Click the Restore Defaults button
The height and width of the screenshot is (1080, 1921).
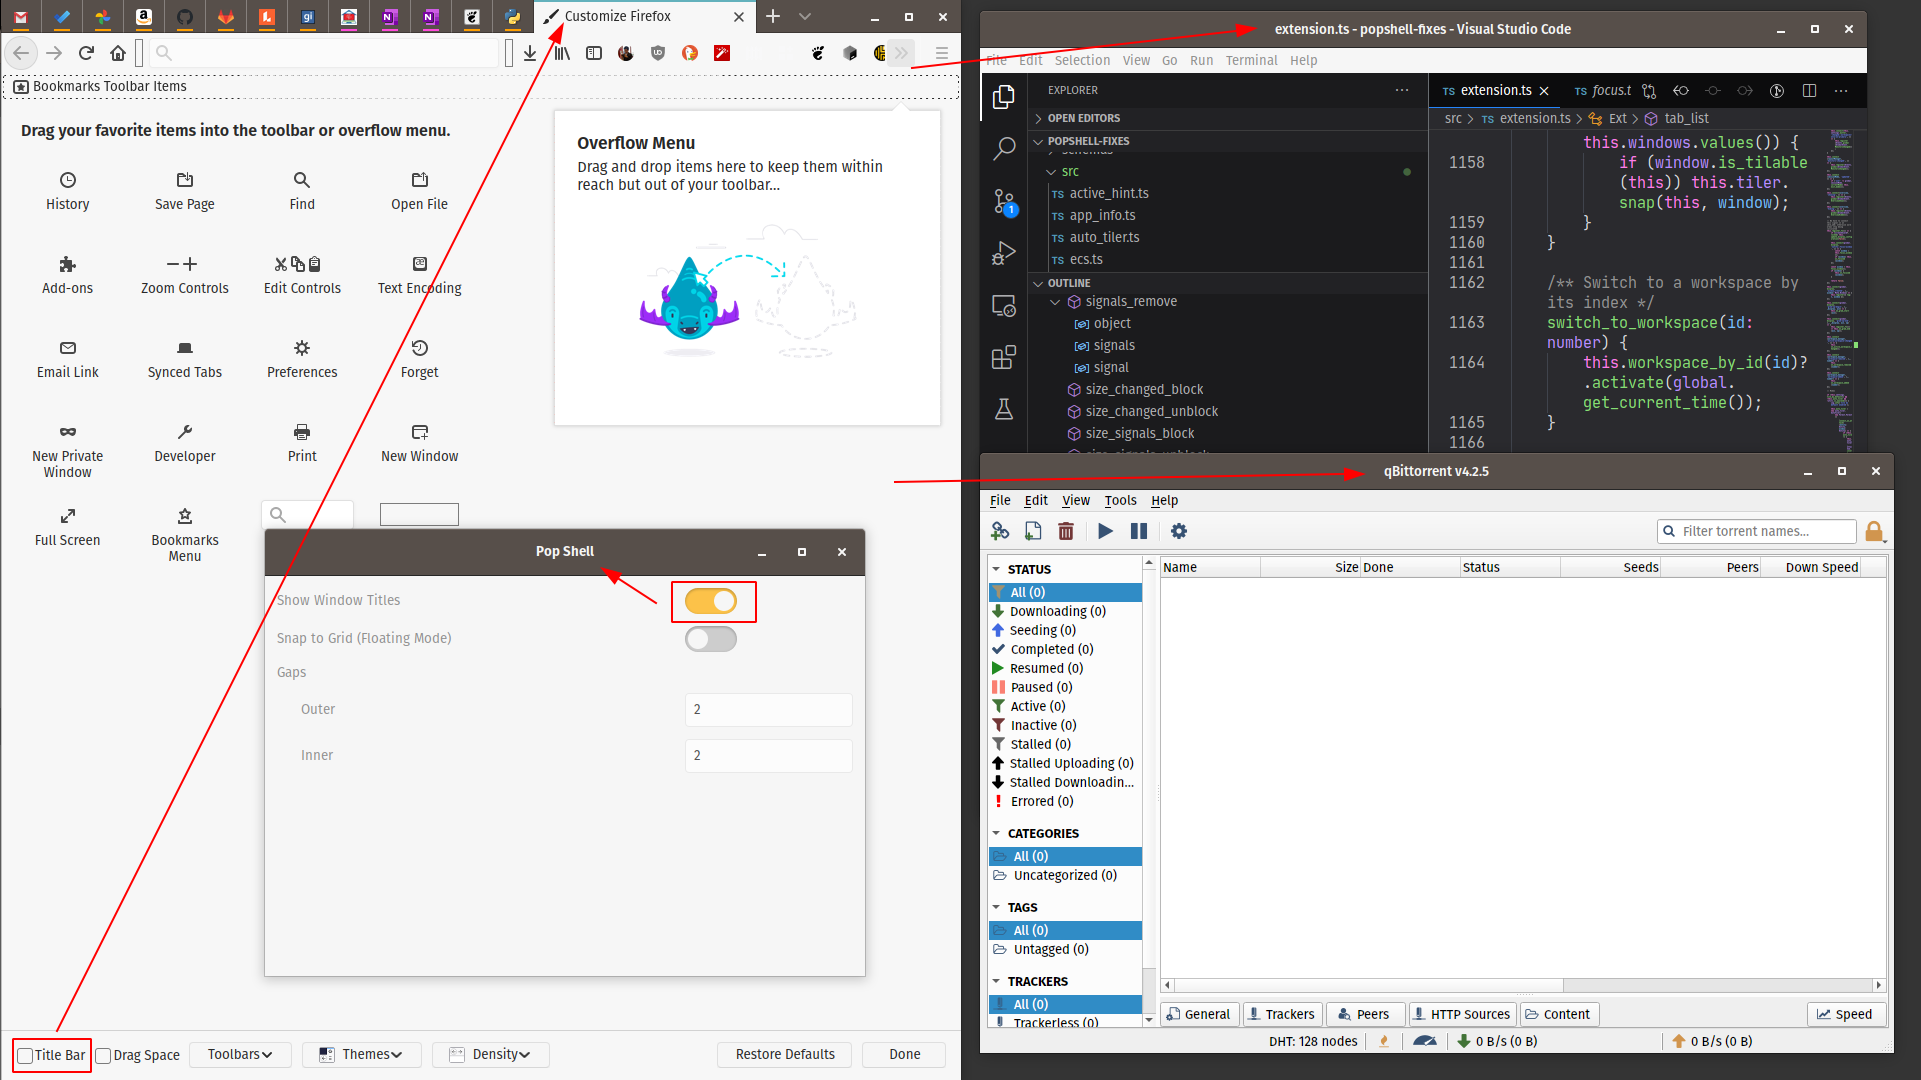point(785,1054)
